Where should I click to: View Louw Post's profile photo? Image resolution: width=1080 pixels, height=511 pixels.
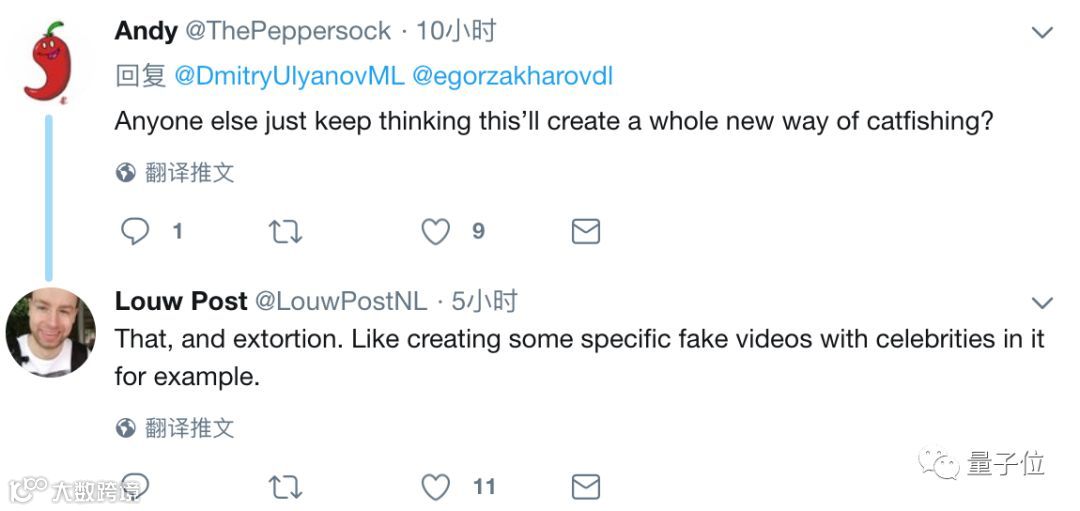(x=50, y=332)
